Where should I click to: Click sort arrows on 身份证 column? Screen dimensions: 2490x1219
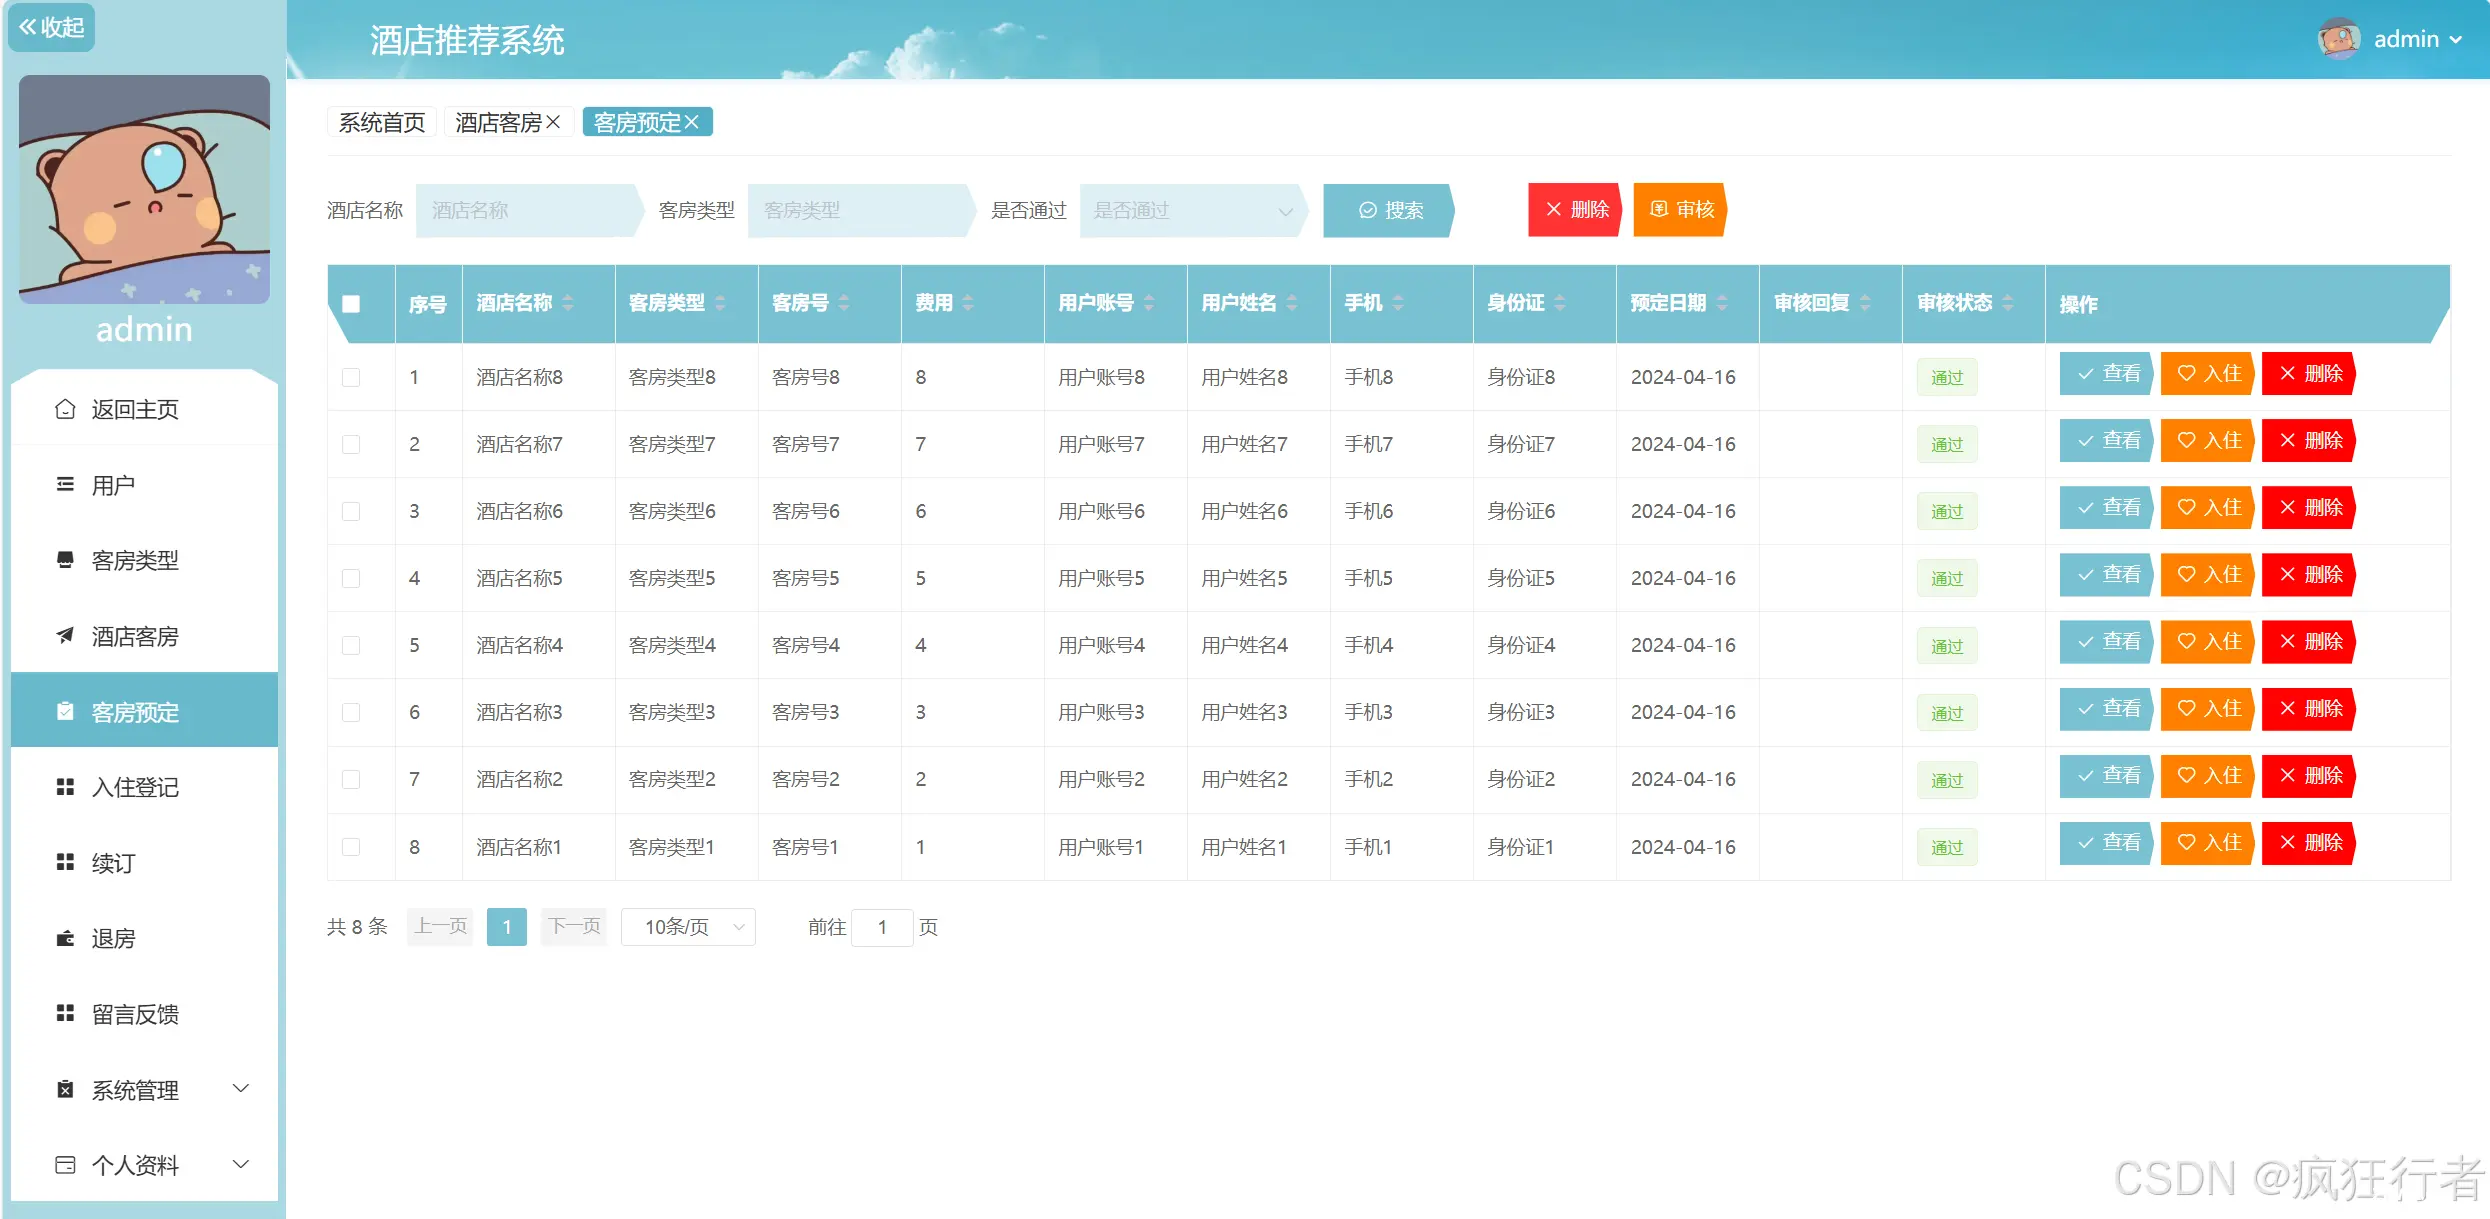pos(1560,303)
